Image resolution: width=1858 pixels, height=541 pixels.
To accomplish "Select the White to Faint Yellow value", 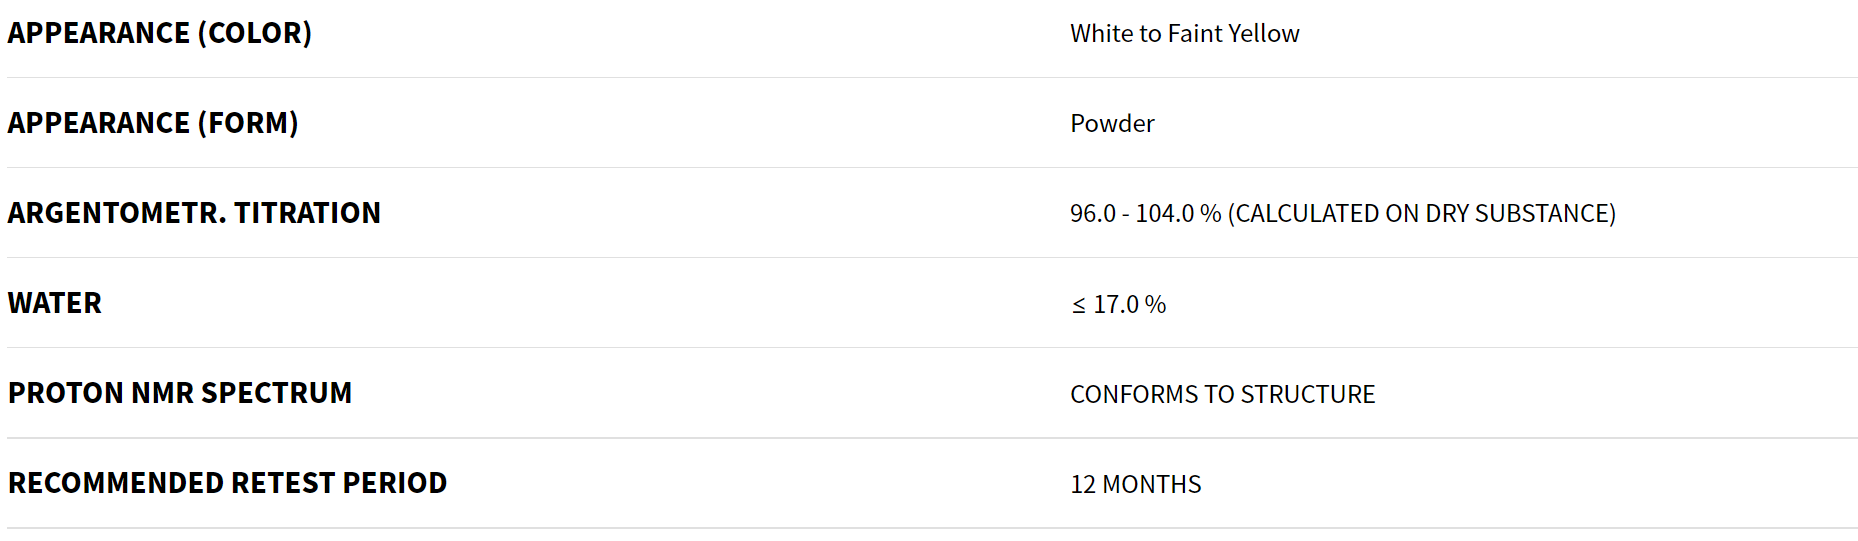I will coord(1185,34).
